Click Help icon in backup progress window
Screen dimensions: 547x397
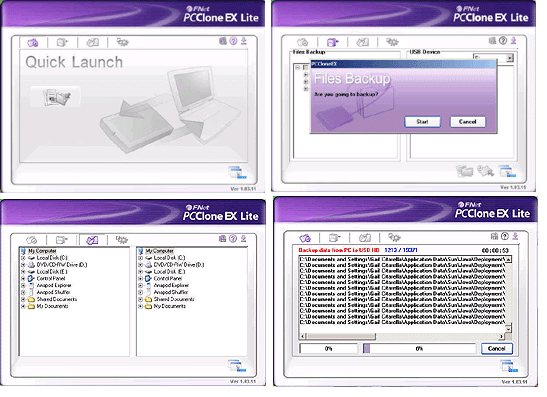504,236
